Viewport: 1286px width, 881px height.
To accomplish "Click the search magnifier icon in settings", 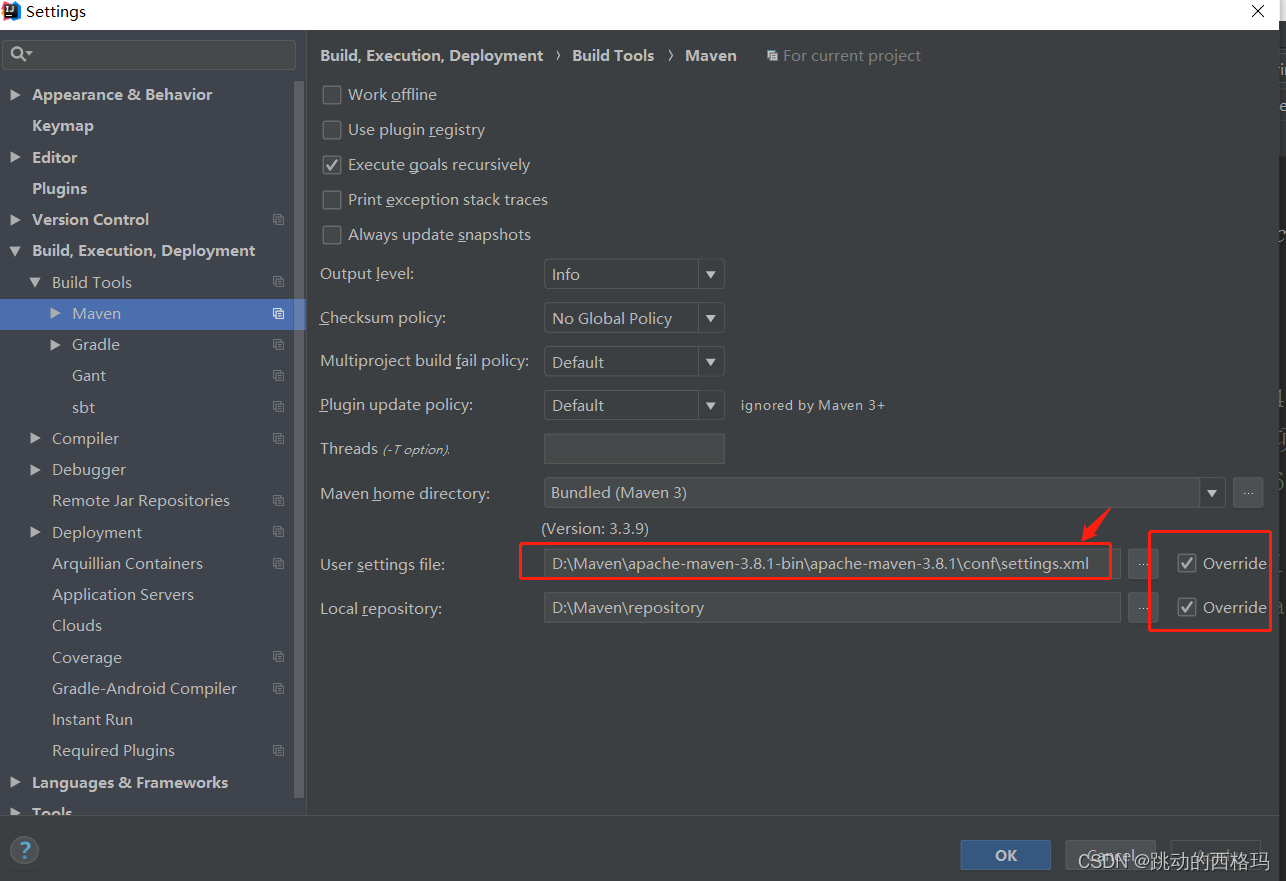I will [x=20, y=54].
